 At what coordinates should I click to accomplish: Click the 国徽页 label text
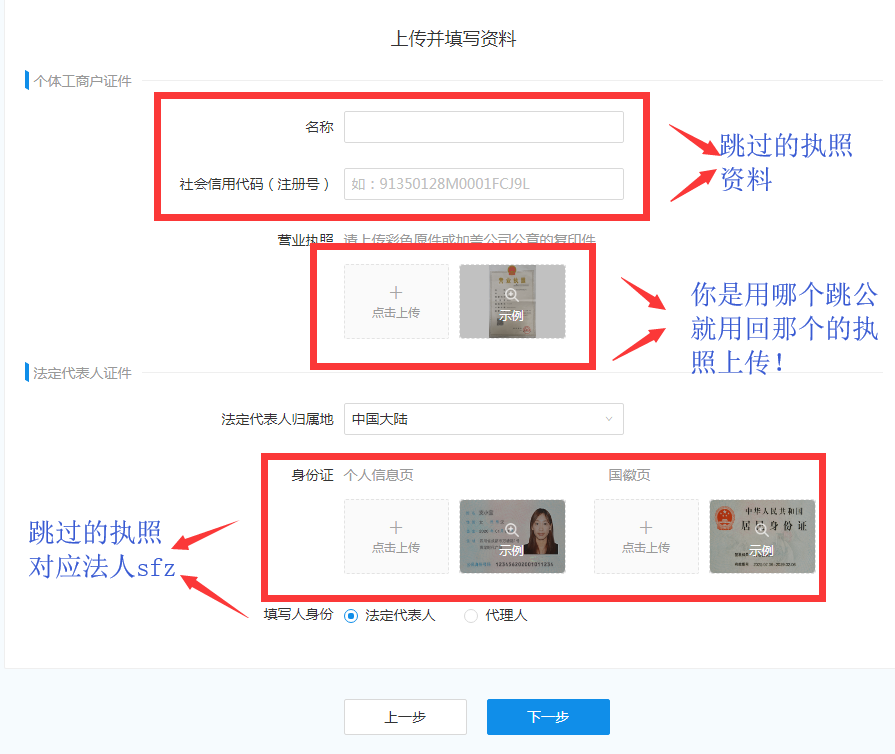click(x=629, y=475)
